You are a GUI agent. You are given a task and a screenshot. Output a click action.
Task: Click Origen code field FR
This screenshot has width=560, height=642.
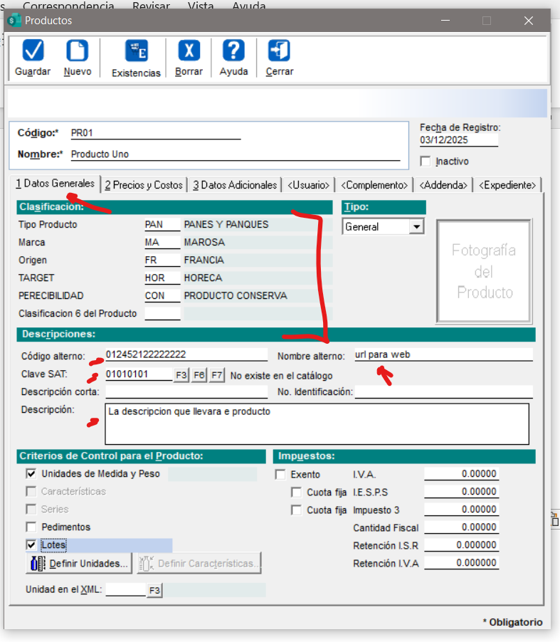[162, 260]
